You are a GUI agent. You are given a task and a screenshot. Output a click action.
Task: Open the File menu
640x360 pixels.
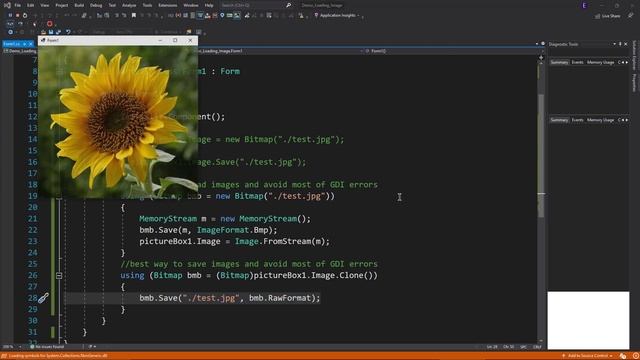pyautogui.click(x=18, y=5)
